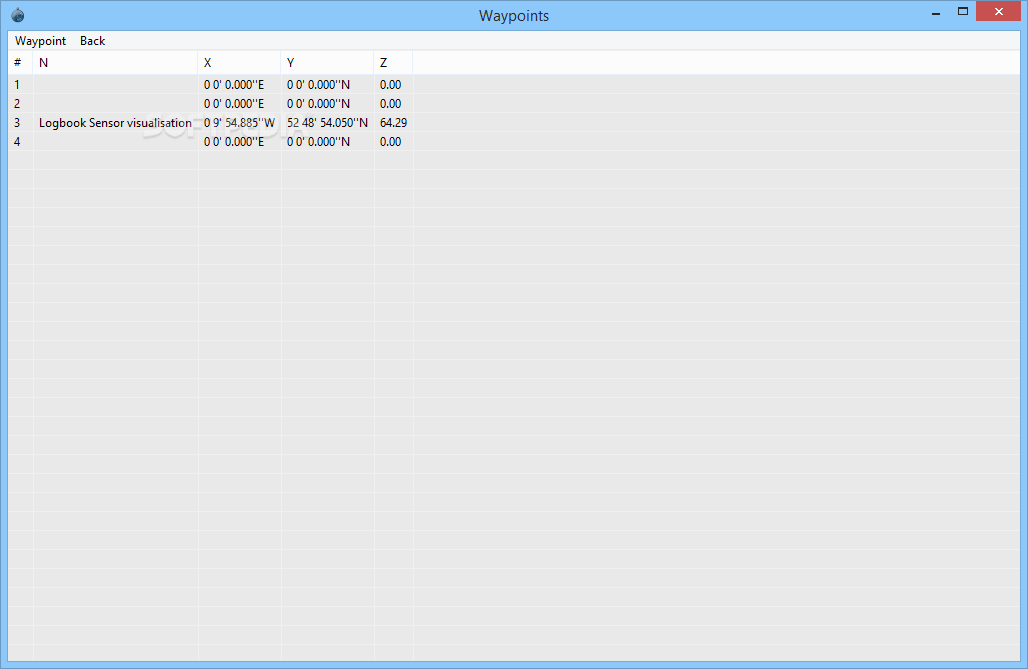1028x669 pixels.
Task: Select waypoint row number 4
Action: [17, 142]
